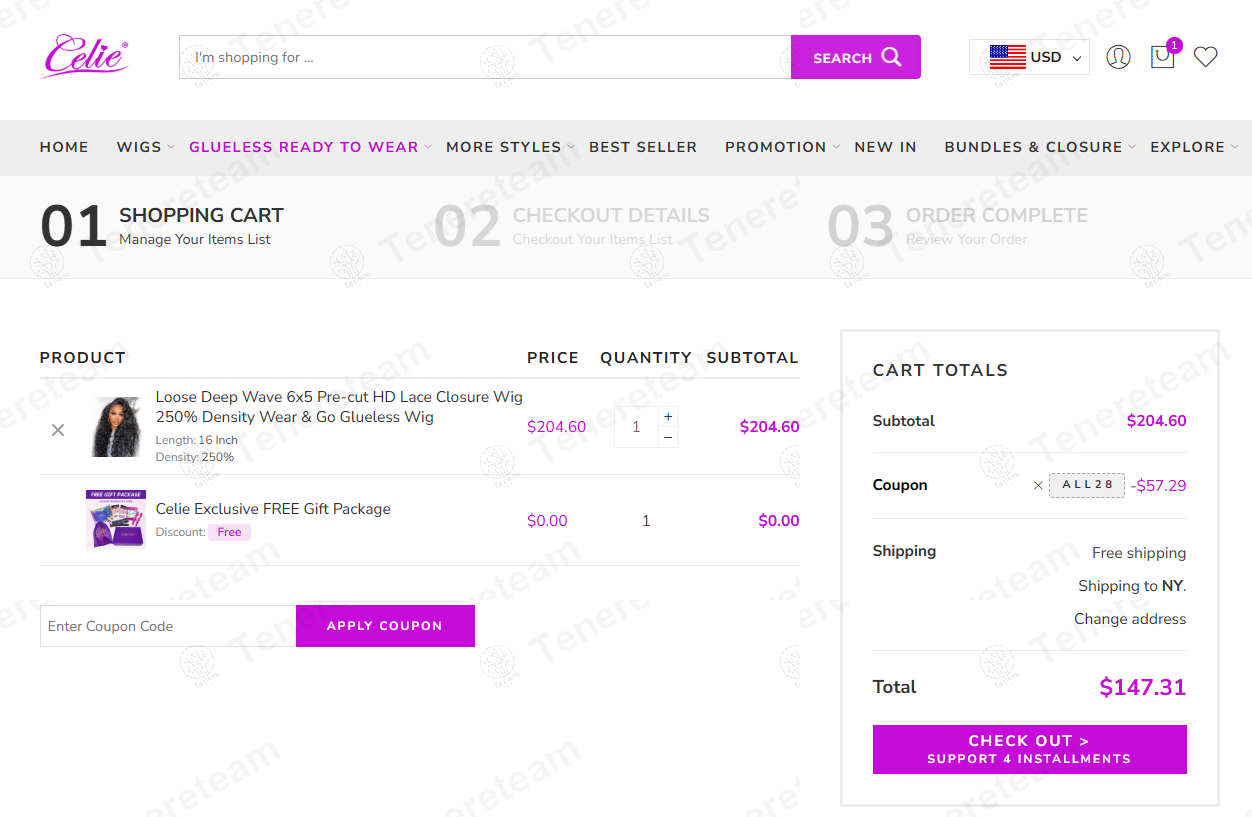Viewport: 1252px width, 817px height.
Task: Select step 01 SHOPPING CART
Action: pyautogui.click(x=162, y=226)
